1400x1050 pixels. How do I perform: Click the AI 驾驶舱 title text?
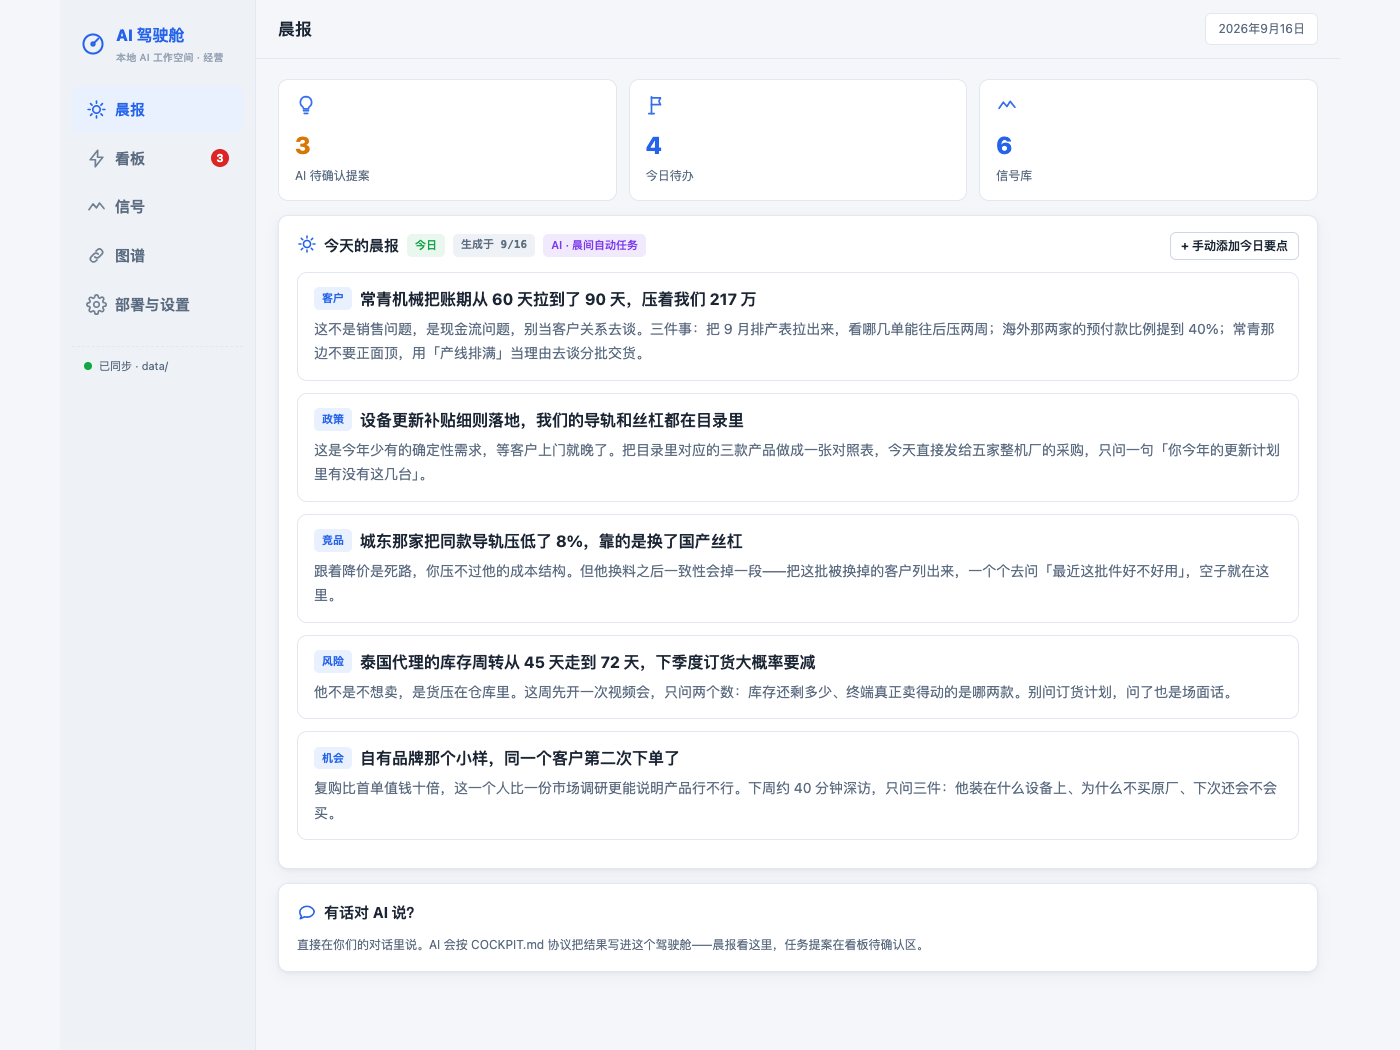[x=150, y=36]
